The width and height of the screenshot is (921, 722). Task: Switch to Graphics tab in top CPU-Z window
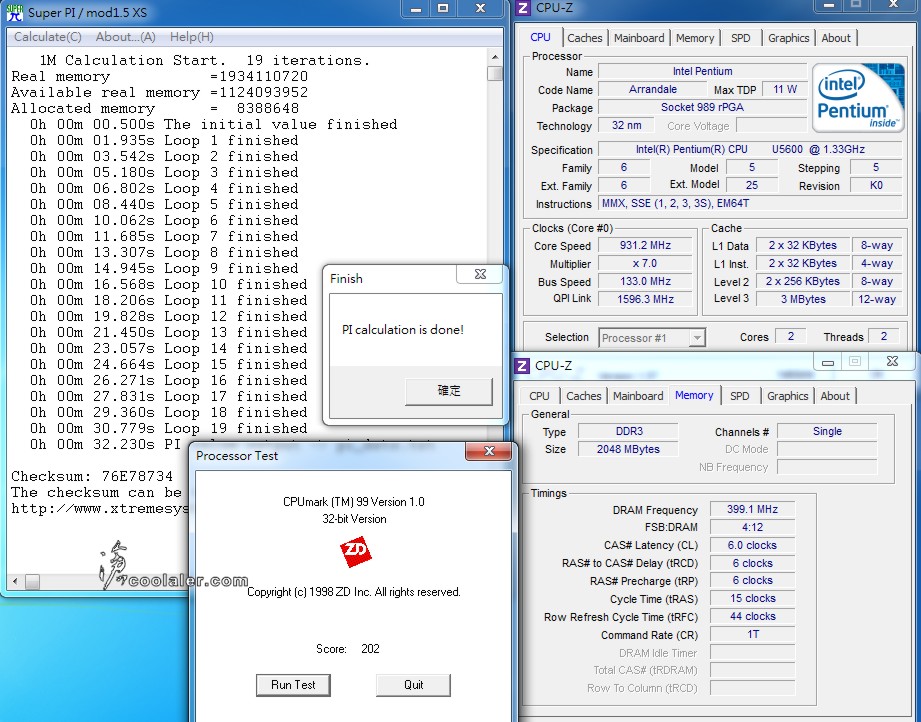[788, 38]
